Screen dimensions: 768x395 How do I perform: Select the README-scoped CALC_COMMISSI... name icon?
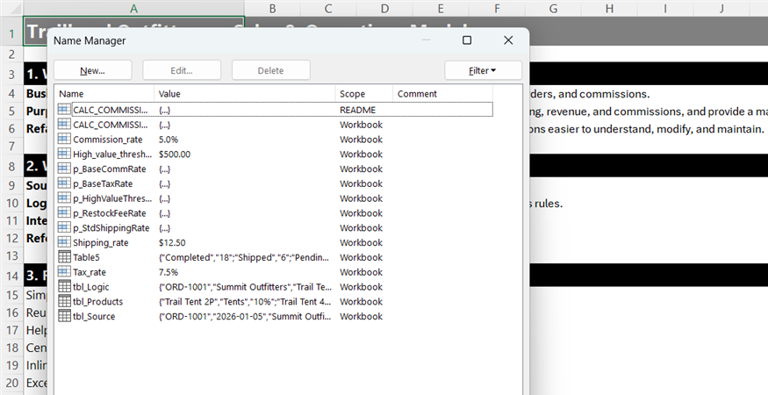[x=64, y=110]
